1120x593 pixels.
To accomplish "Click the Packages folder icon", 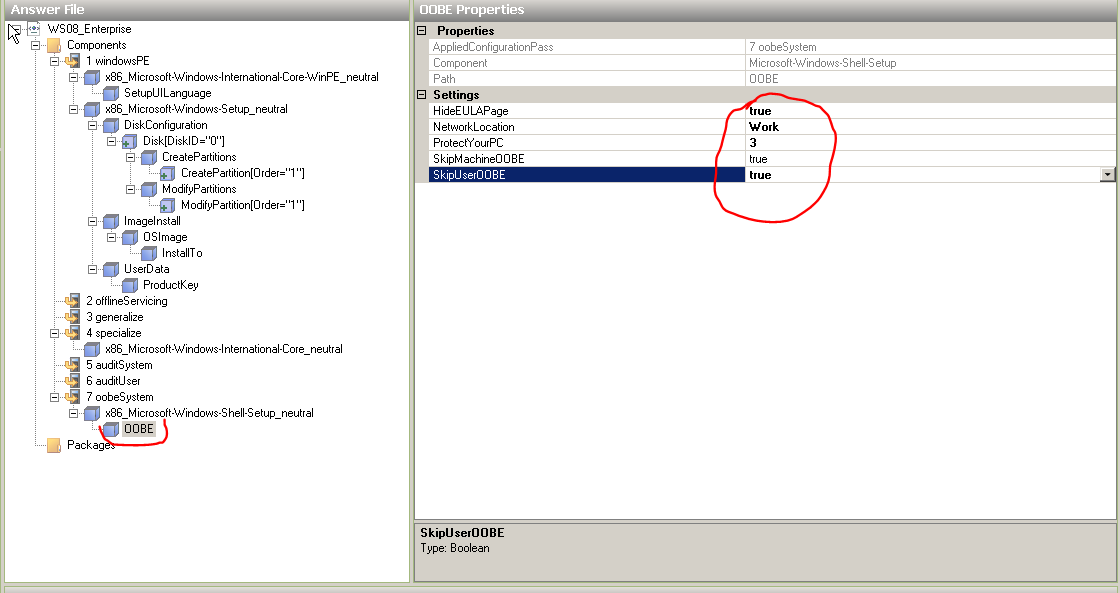I will (x=54, y=445).
